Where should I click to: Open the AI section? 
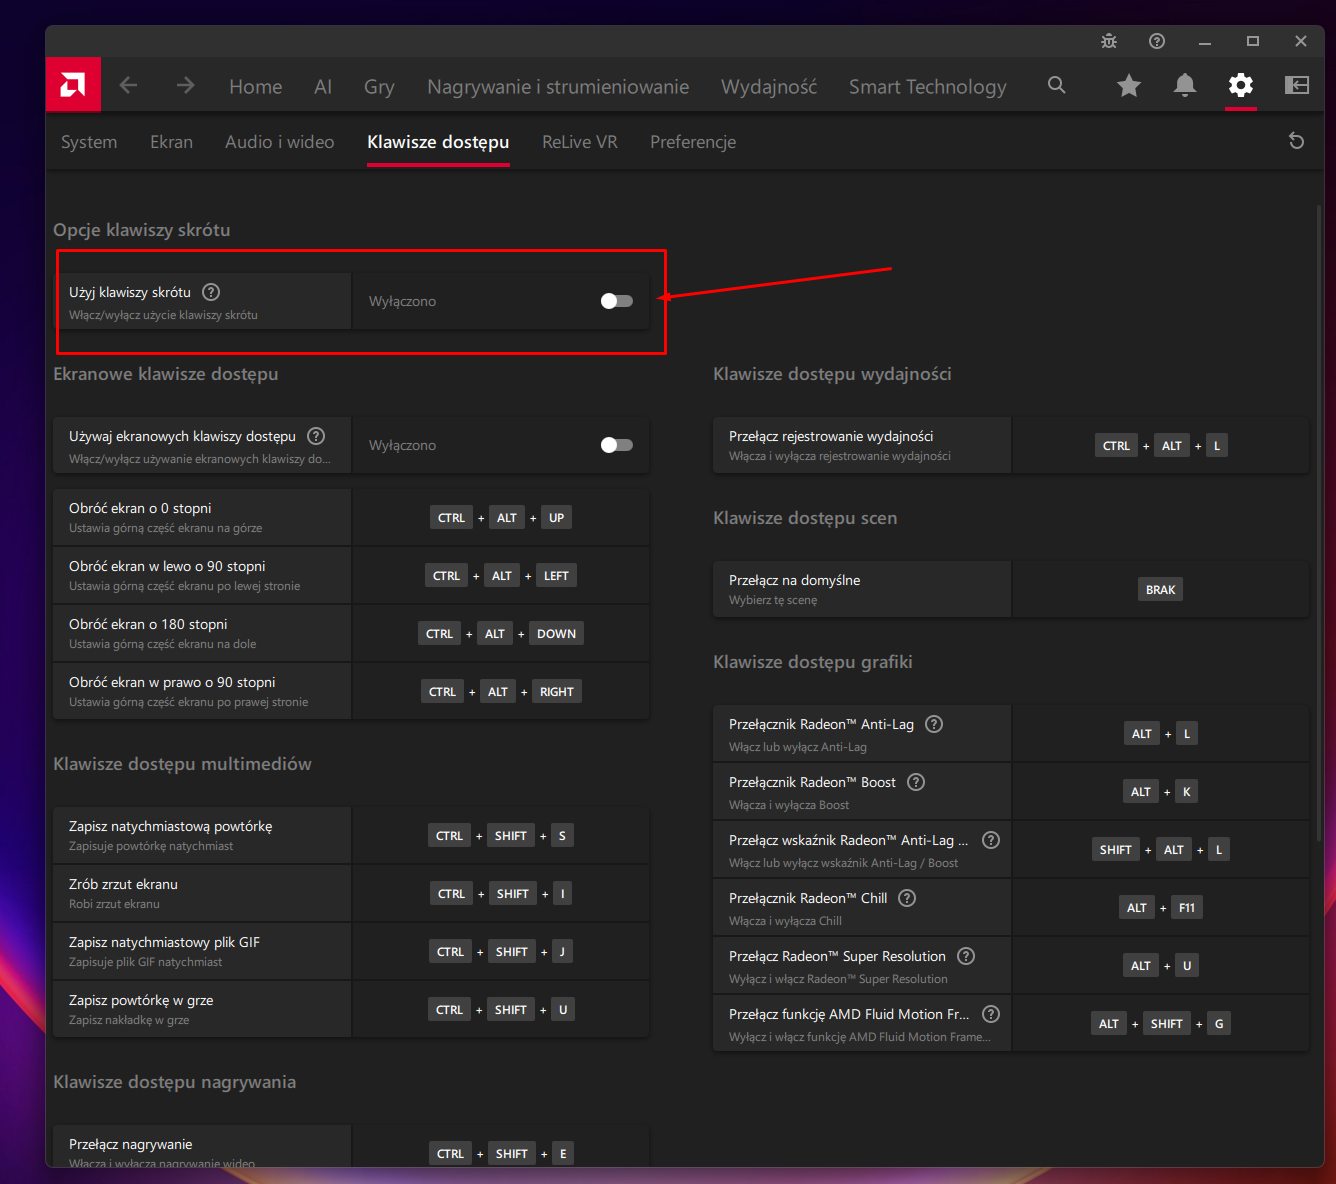tap(323, 87)
